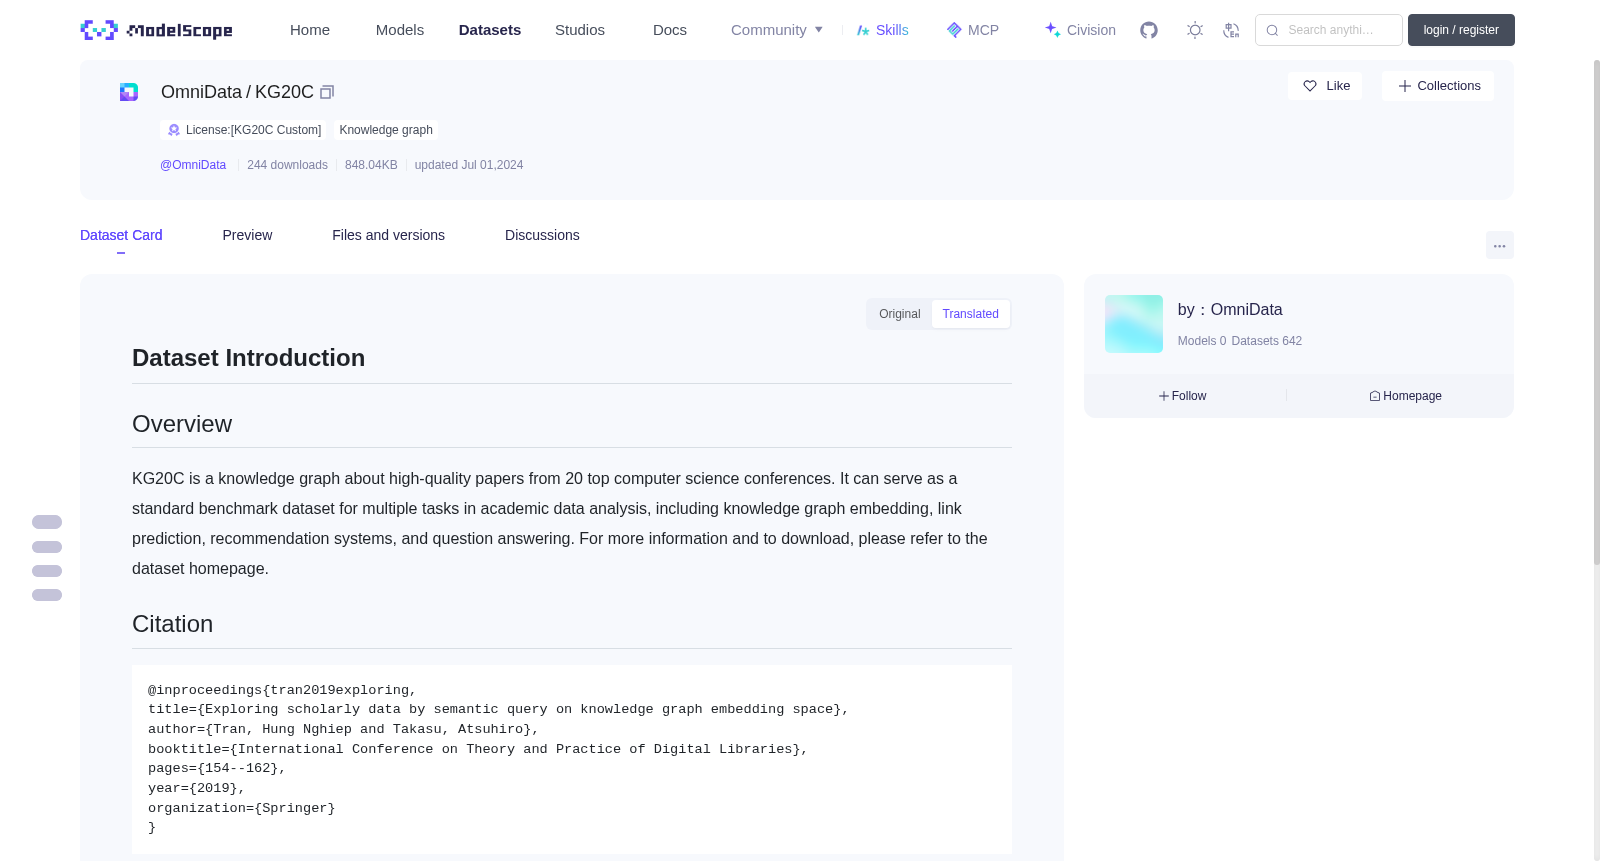This screenshot has width=1600, height=861.
Task: Follow the OmniData organization
Action: pyautogui.click(x=1183, y=396)
